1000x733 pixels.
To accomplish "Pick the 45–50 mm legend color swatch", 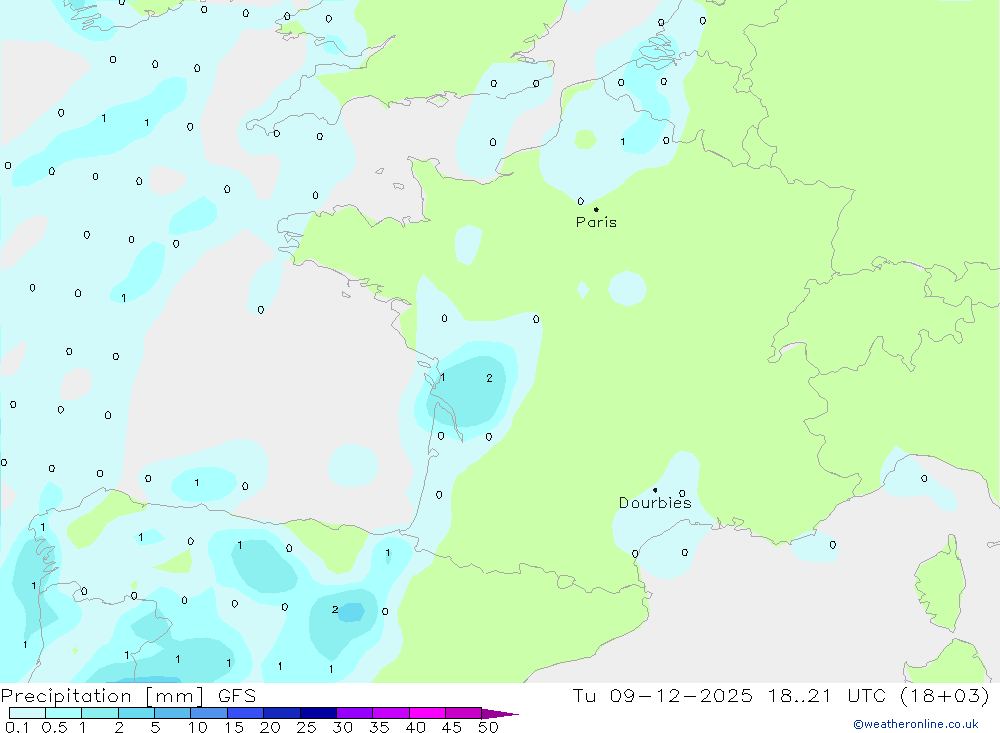I will (463, 713).
